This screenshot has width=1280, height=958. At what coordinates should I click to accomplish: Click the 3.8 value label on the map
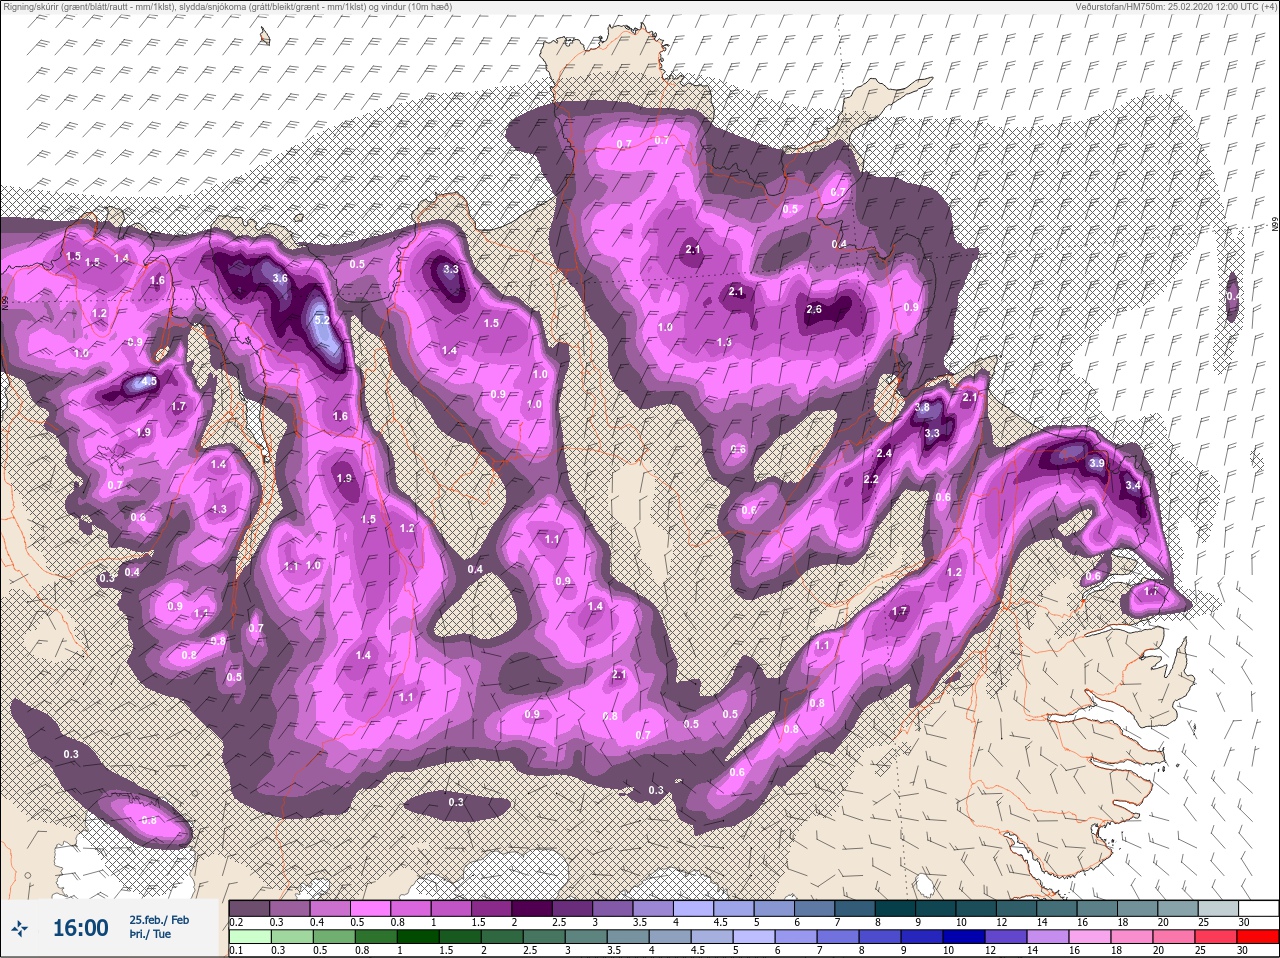922,407
